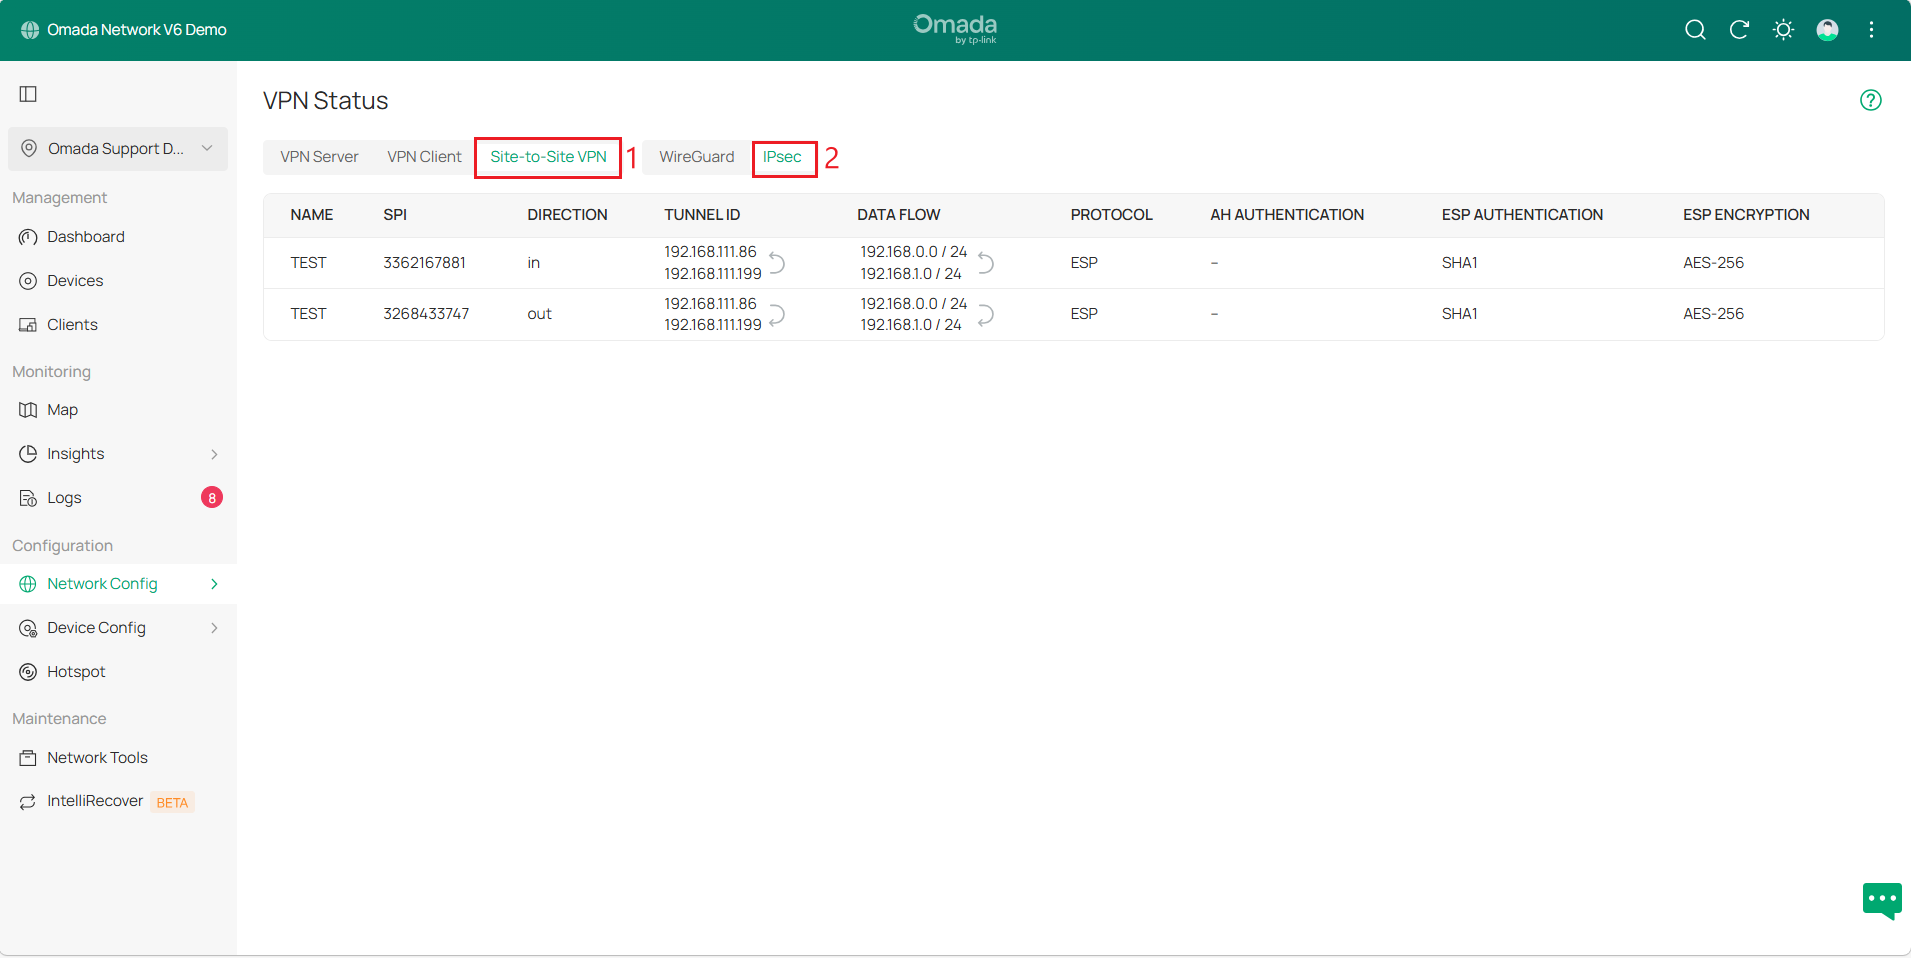
Task: Open Network Tools under Maintenance
Action: point(97,757)
